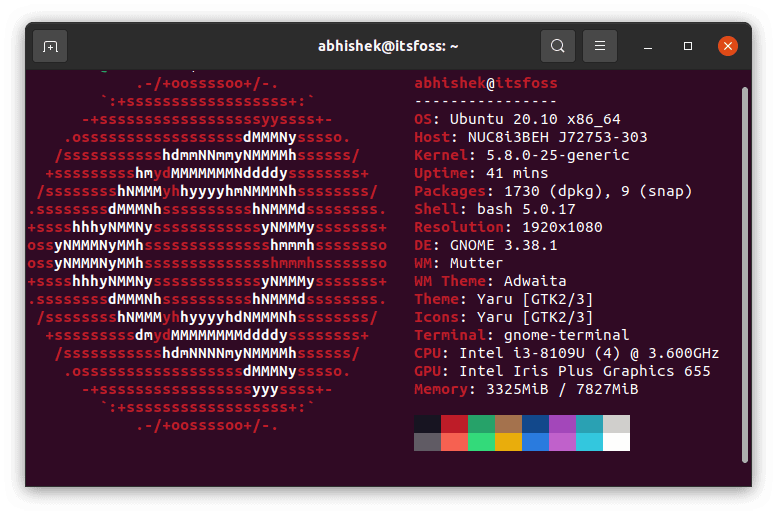This screenshot has width=777, height=515.
Task: Click the Terminal value "gnome-terminal"
Action: 566,335
